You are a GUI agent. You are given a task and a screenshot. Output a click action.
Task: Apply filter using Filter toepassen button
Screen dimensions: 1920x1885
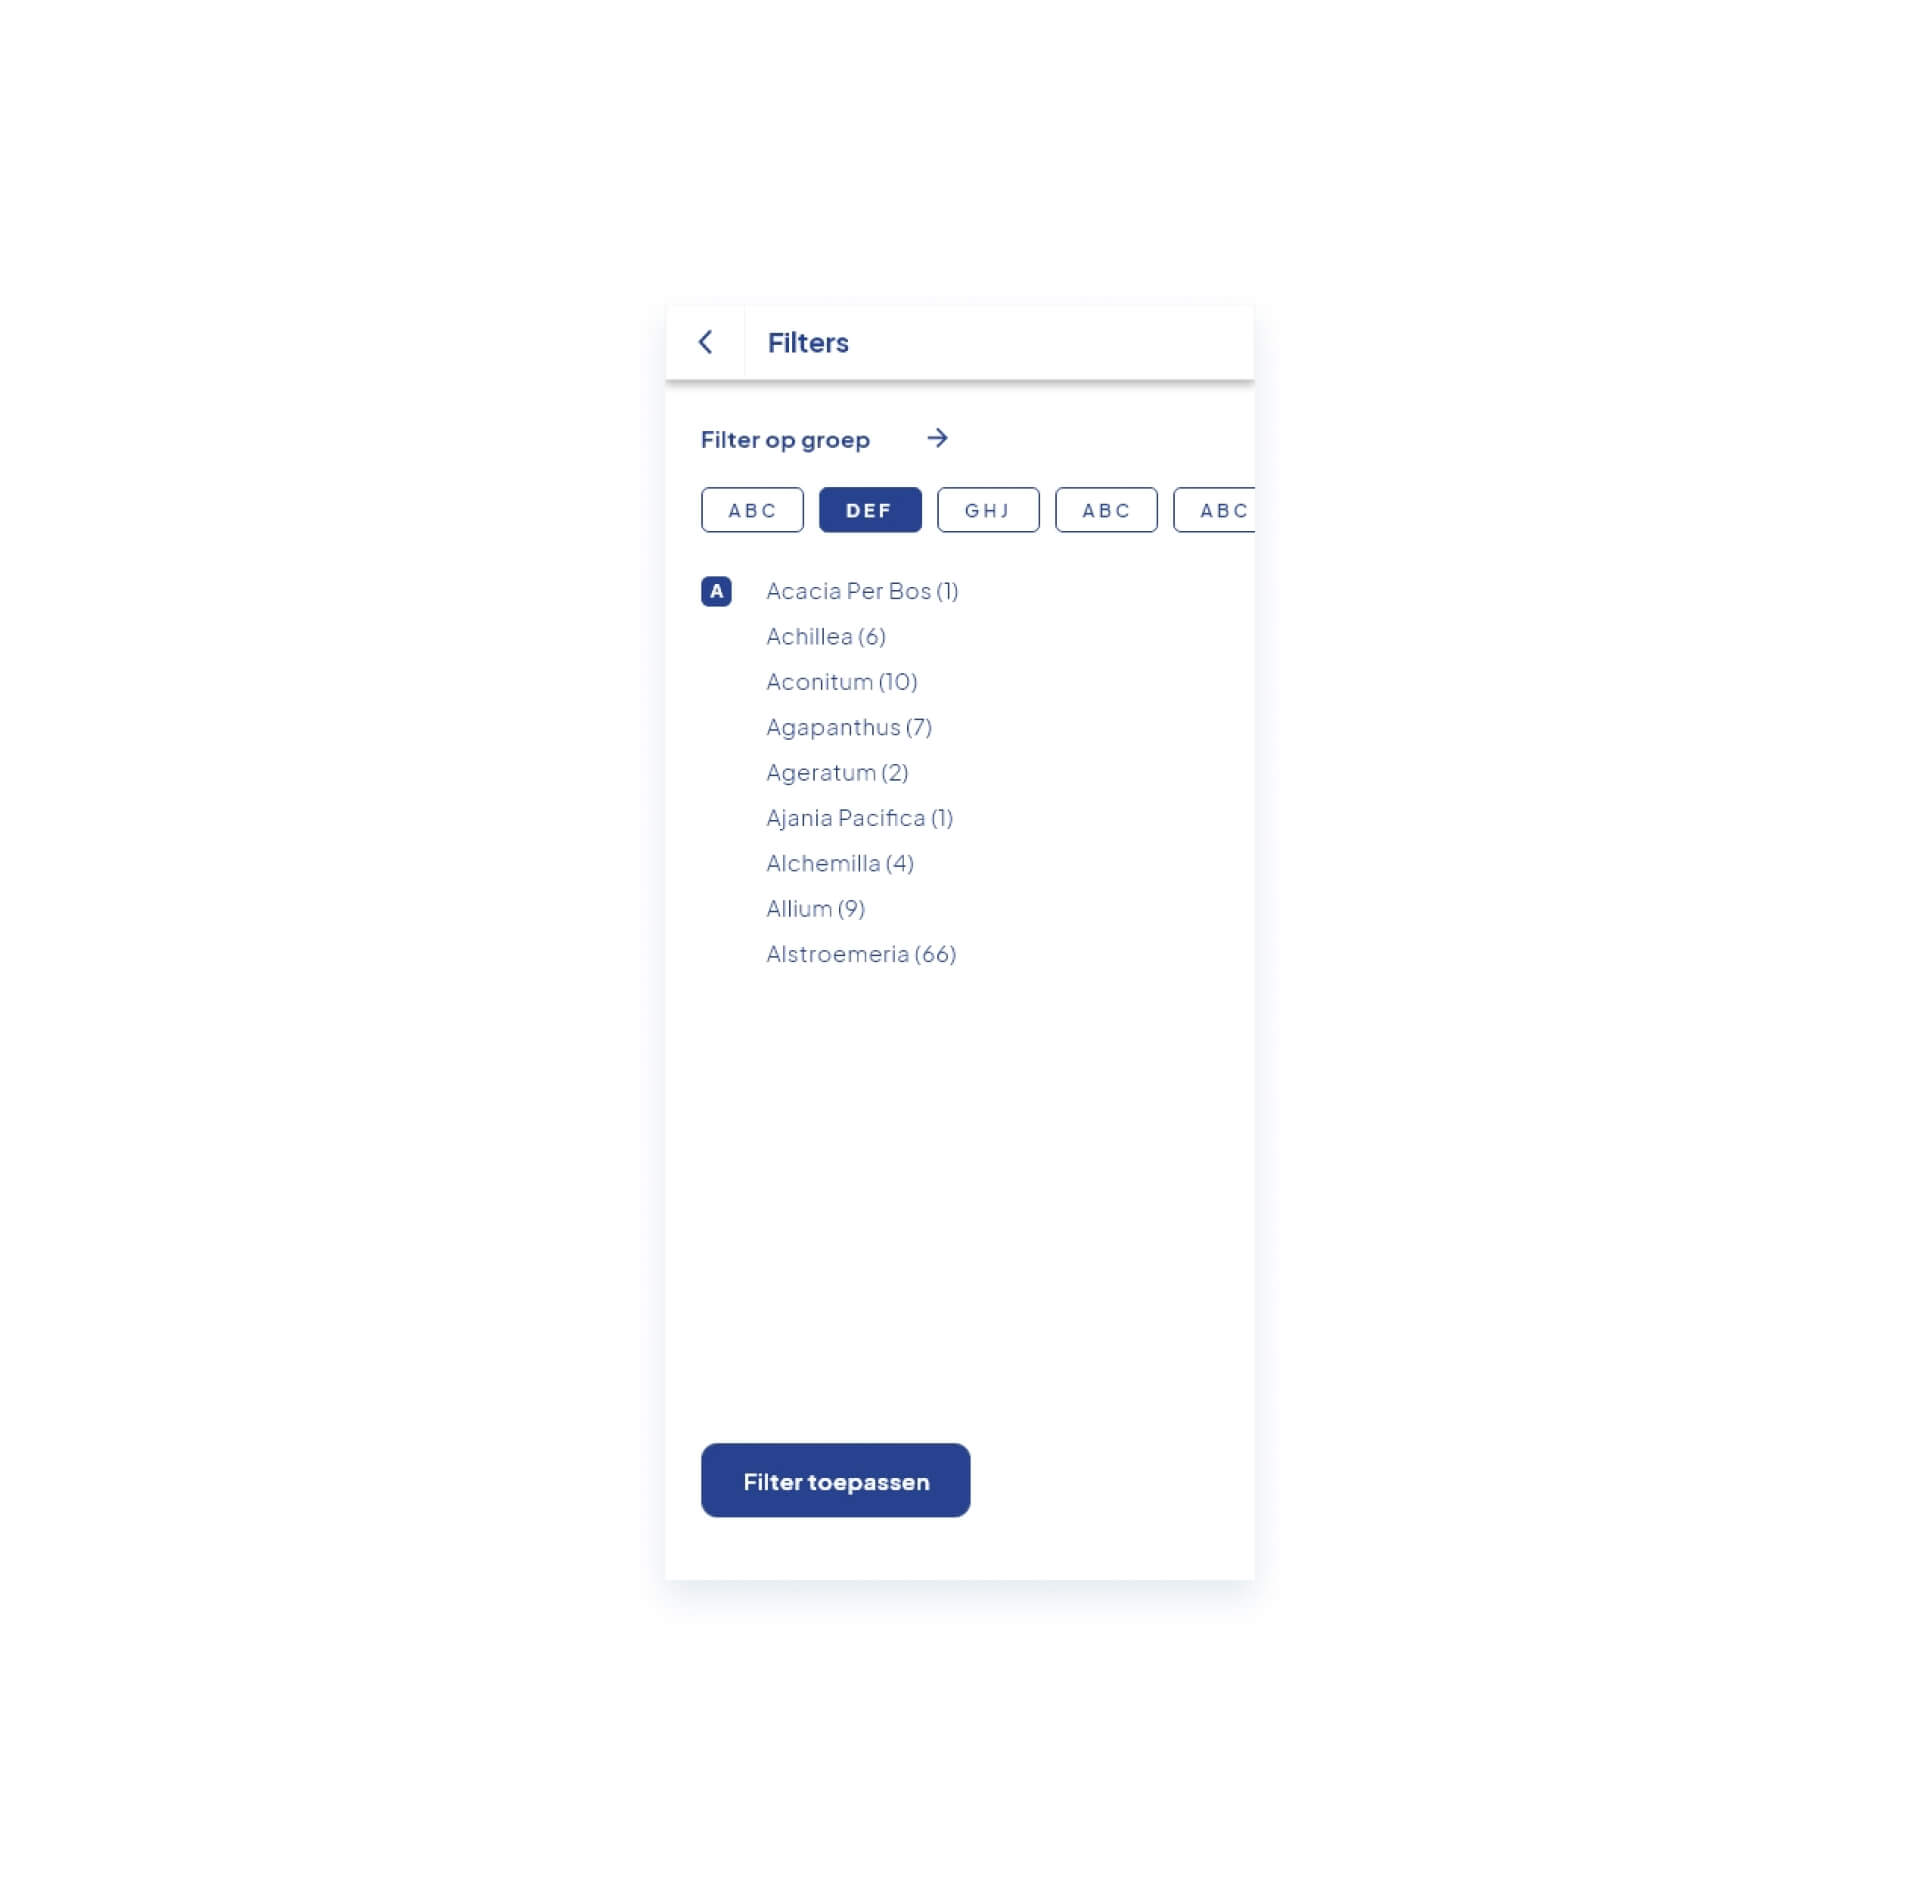click(x=836, y=1479)
